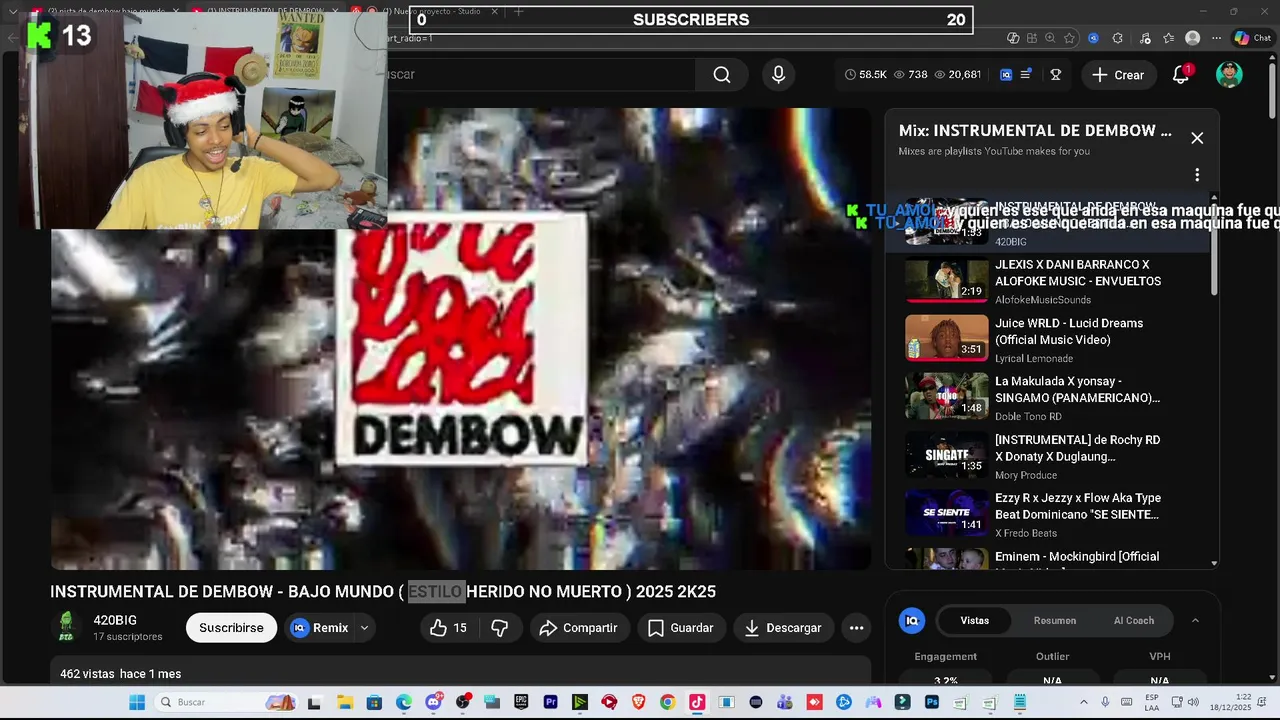Open the browser profile icon

[1192, 38]
